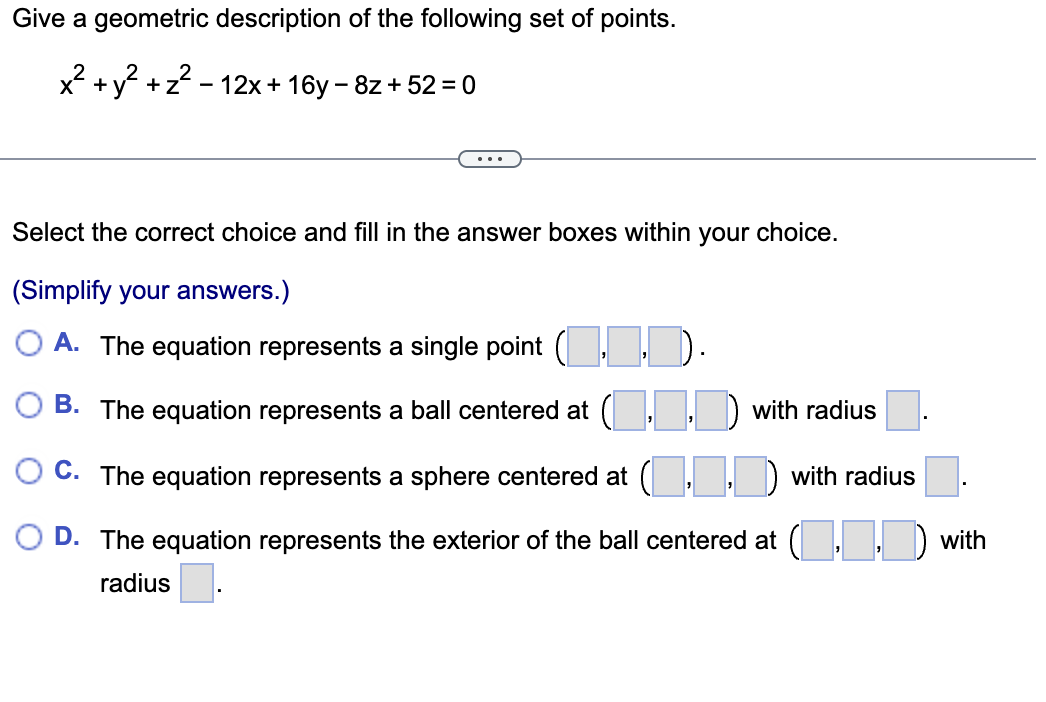Screen dimensions: 1046x702
Task: Select choice C sphere centered option
Action: (30, 470)
